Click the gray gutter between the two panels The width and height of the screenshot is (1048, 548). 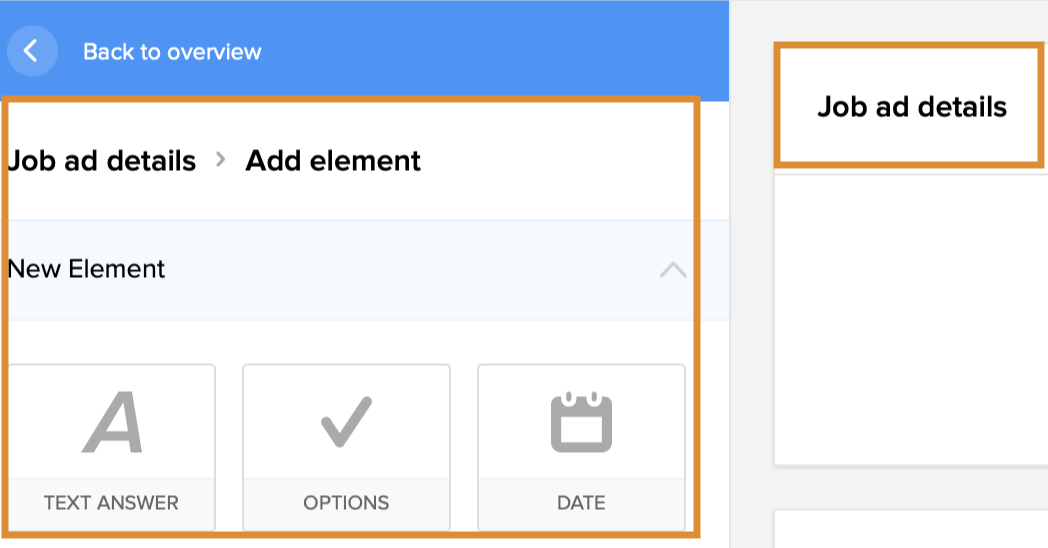point(751,300)
